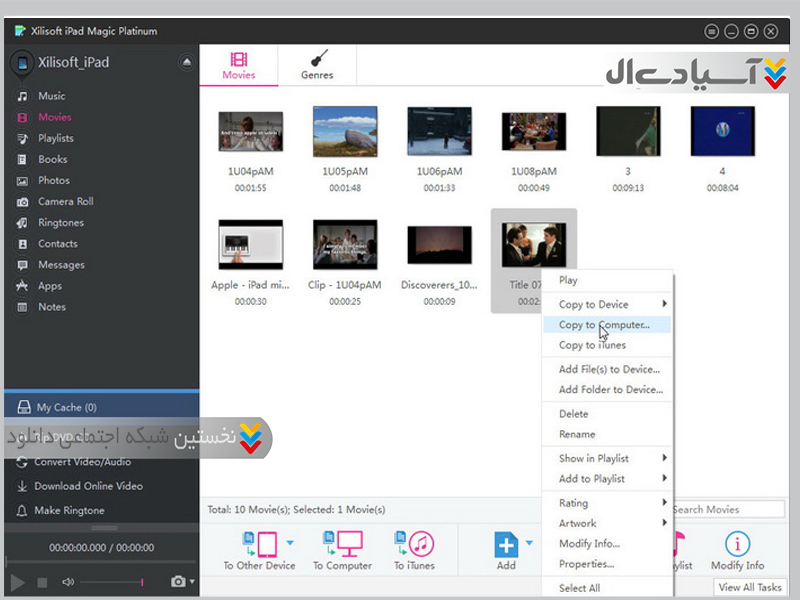Click the Make Ringtone bell icon

(22, 511)
